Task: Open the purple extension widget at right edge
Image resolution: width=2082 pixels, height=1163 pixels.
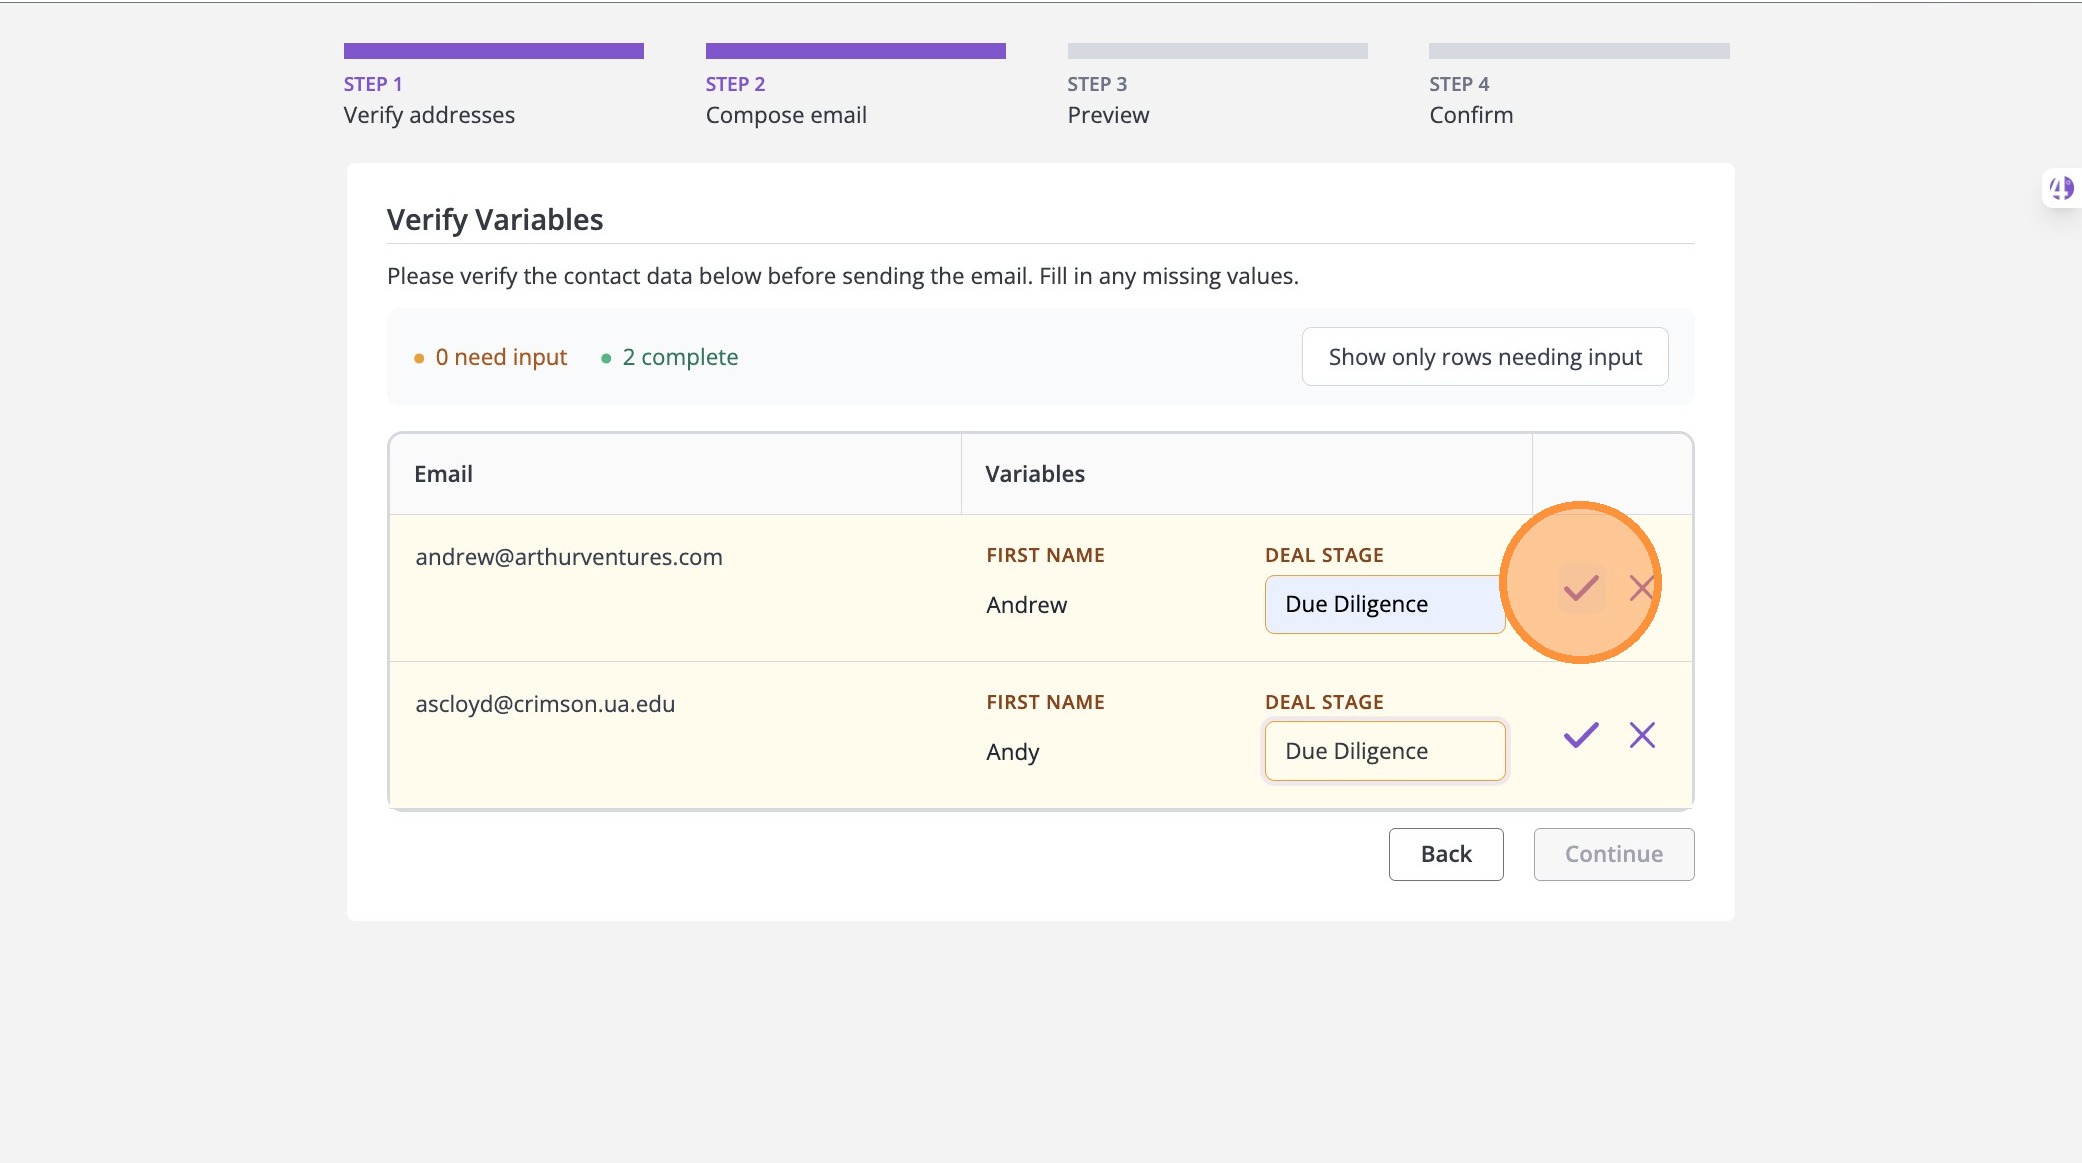Action: [x=2061, y=188]
